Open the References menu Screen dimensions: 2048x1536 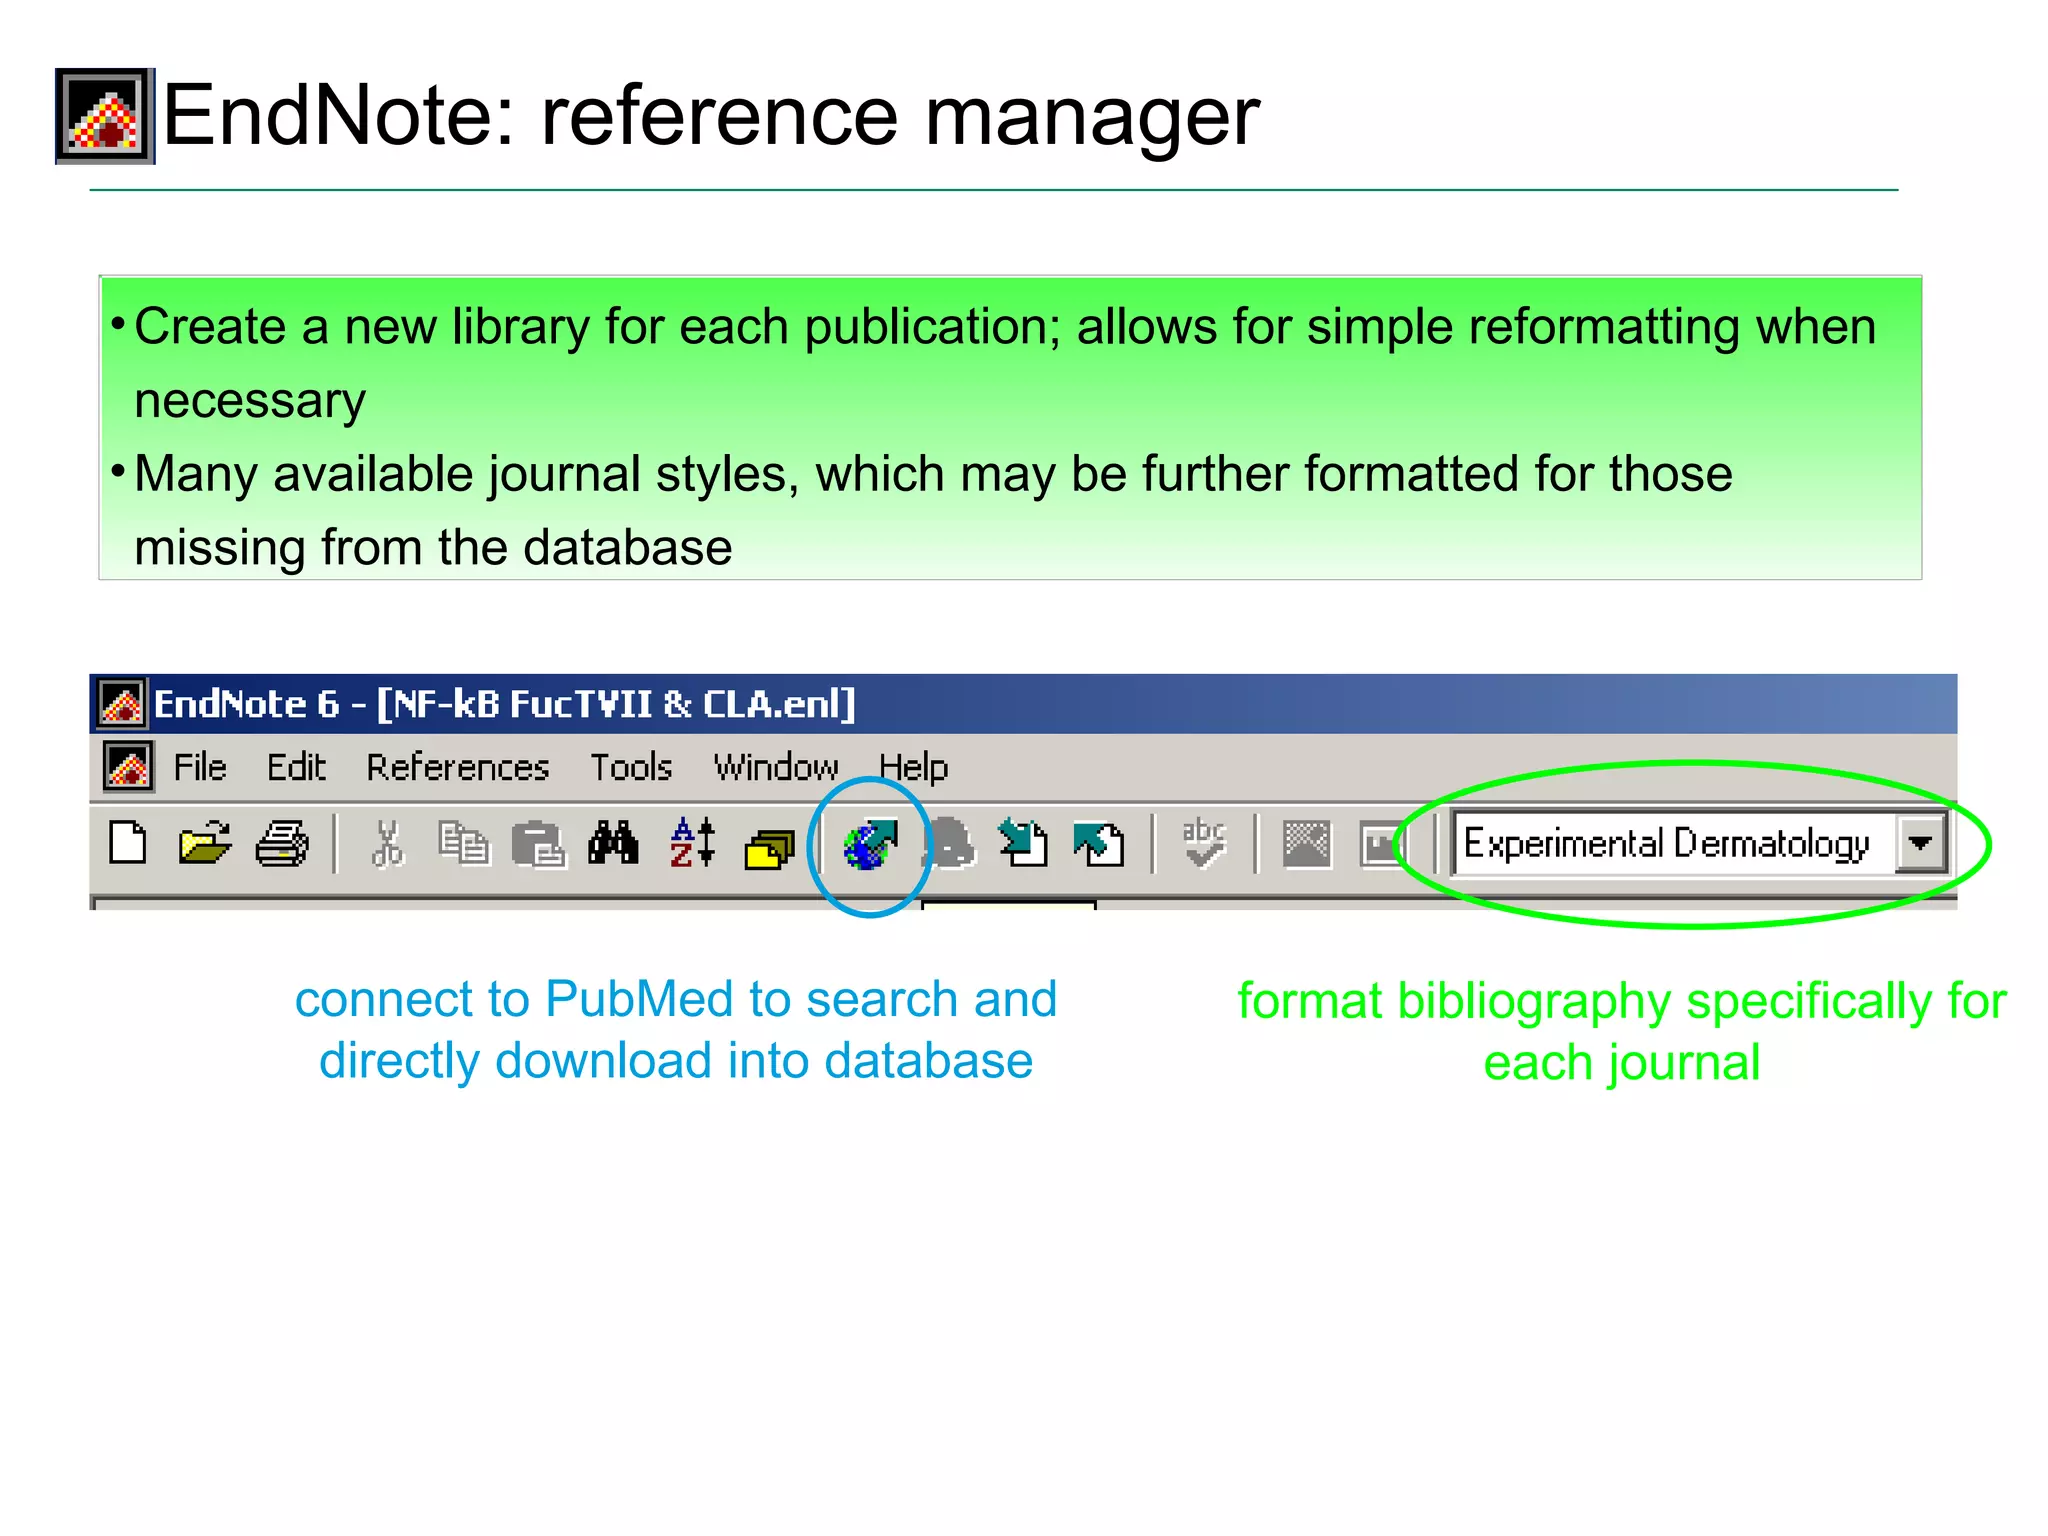[458, 767]
